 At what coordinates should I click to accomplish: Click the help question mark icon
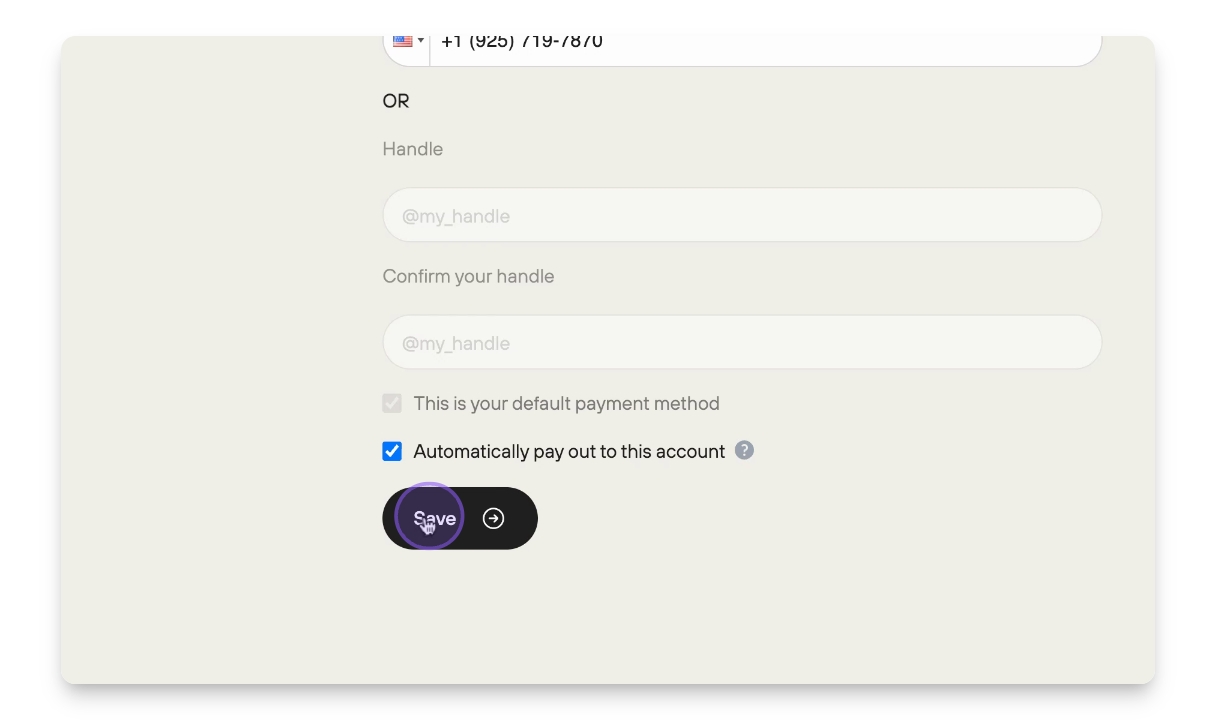744,450
